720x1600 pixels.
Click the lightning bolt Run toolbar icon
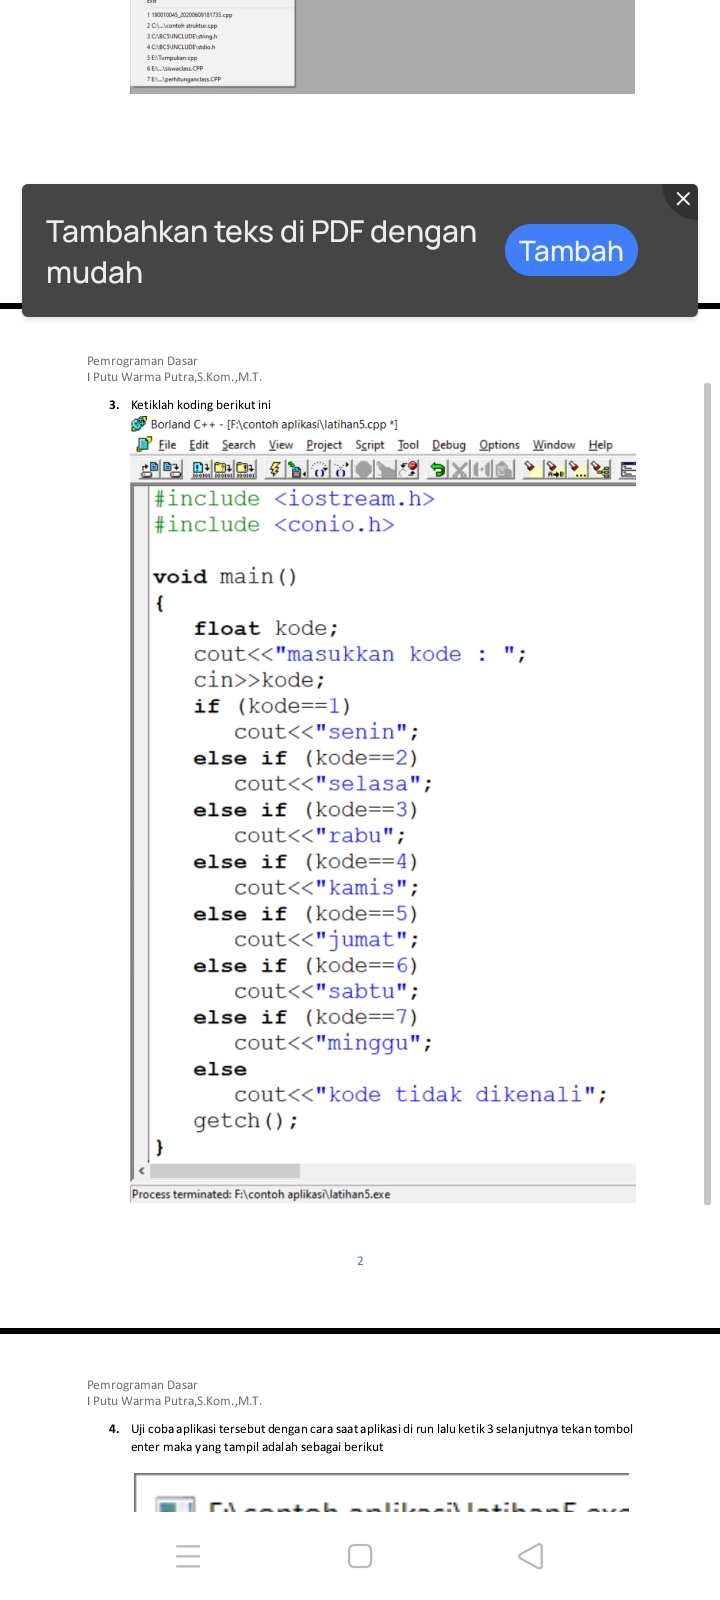pyautogui.click(x=273, y=469)
